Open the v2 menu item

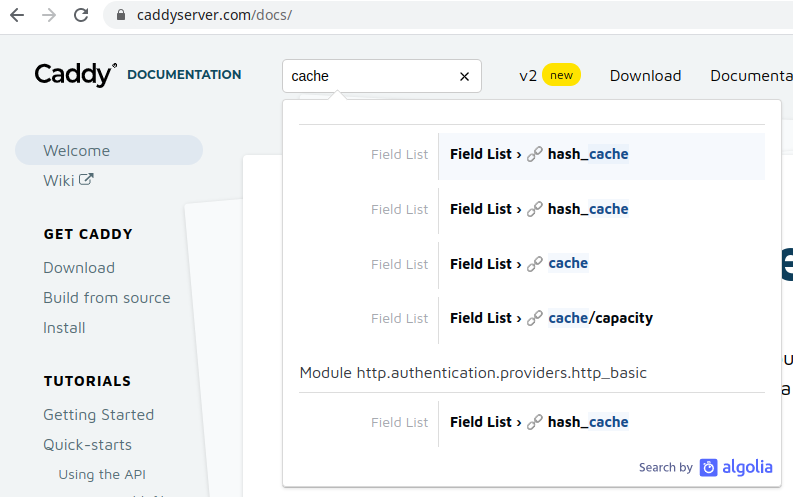tap(527, 76)
